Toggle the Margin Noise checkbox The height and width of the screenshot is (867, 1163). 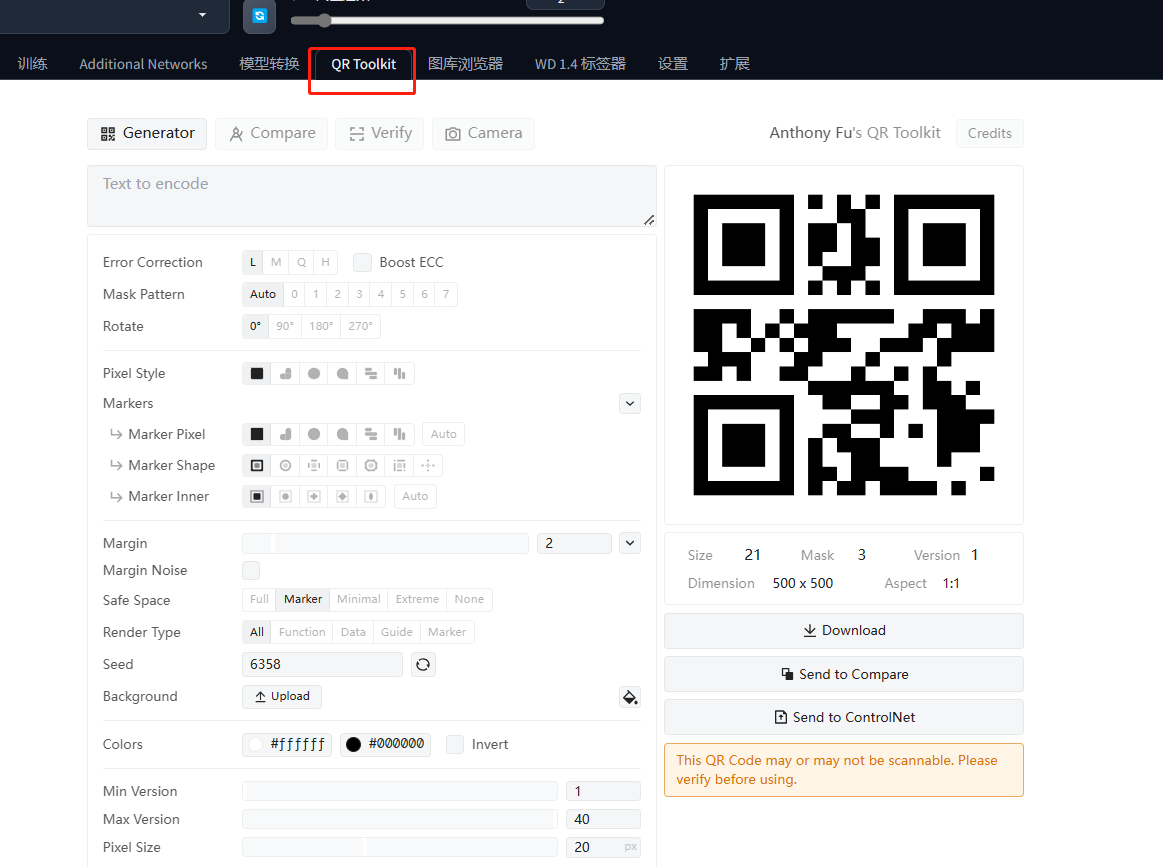(251, 570)
